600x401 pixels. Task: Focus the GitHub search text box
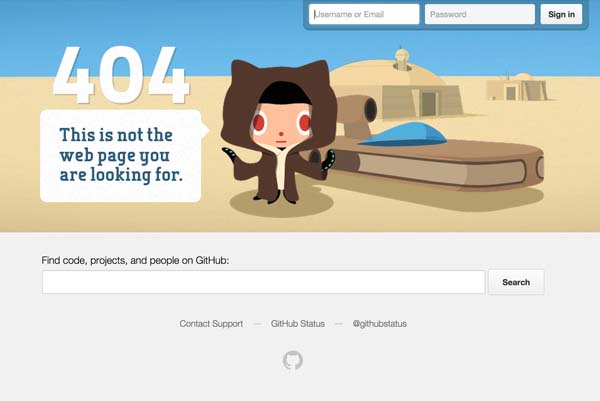tap(264, 282)
